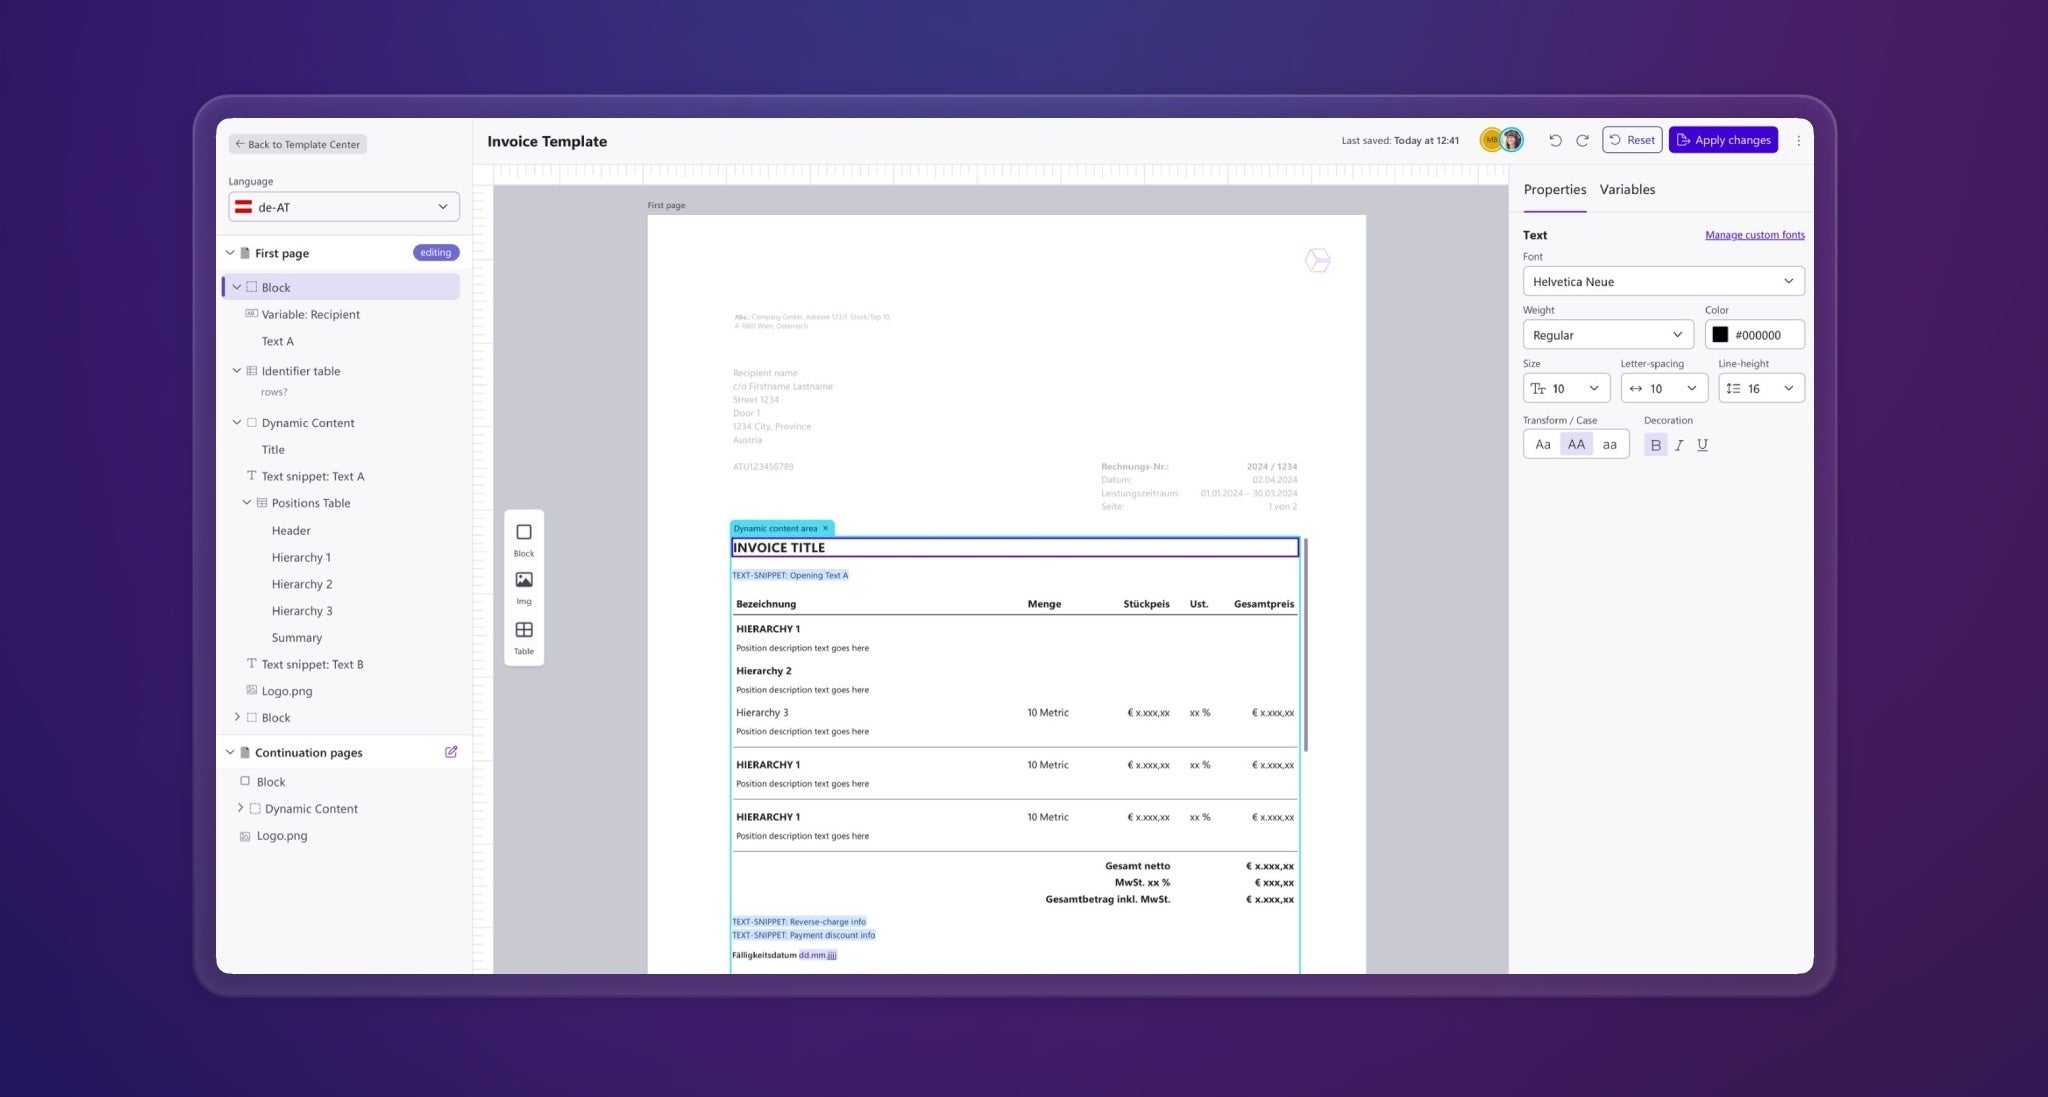
Task: Open the three-dot more options menu
Action: click(1798, 141)
